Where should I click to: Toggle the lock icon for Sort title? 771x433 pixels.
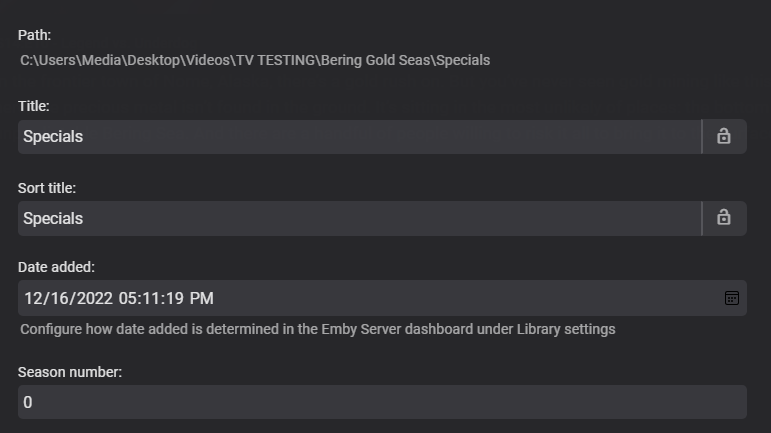pyautogui.click(x=724, y=218)
